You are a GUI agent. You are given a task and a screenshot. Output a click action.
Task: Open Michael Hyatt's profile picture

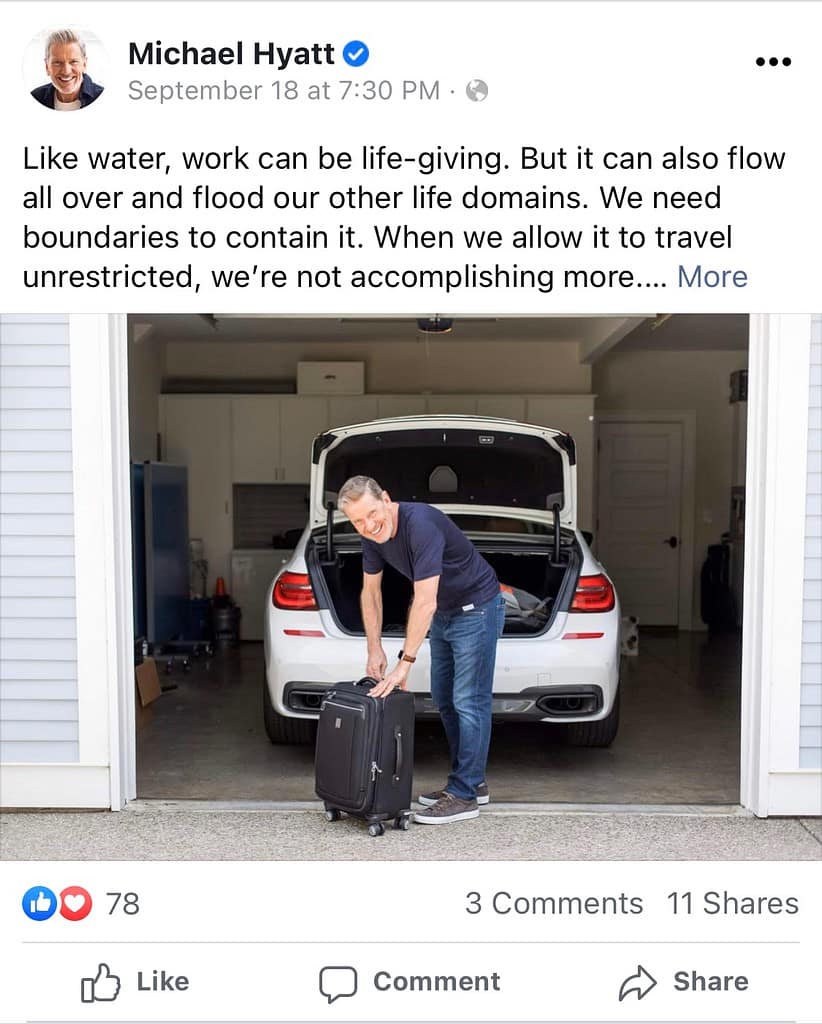coord(65,69)
